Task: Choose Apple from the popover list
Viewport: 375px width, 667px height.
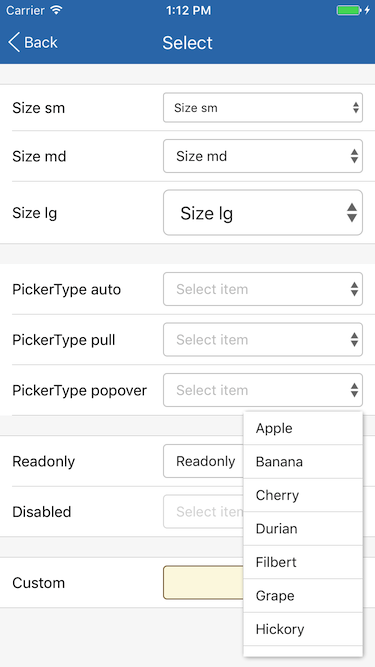Action: [303, 428]
